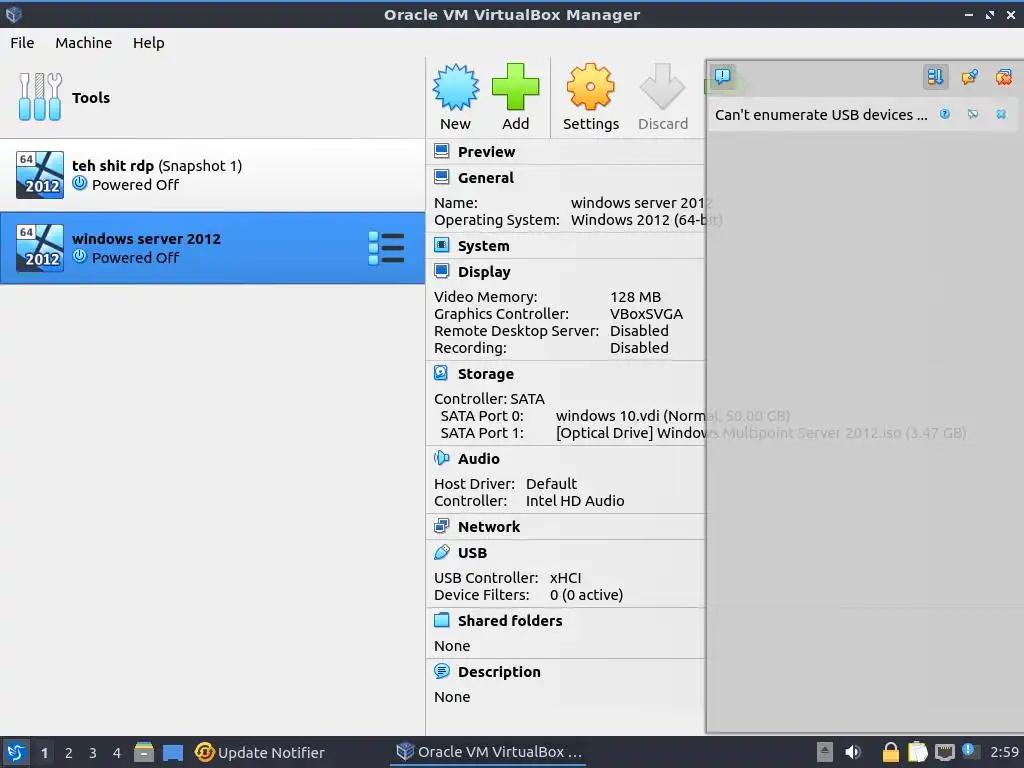
Task: Switch to virtual desktop 3
Action: [93, 753]
